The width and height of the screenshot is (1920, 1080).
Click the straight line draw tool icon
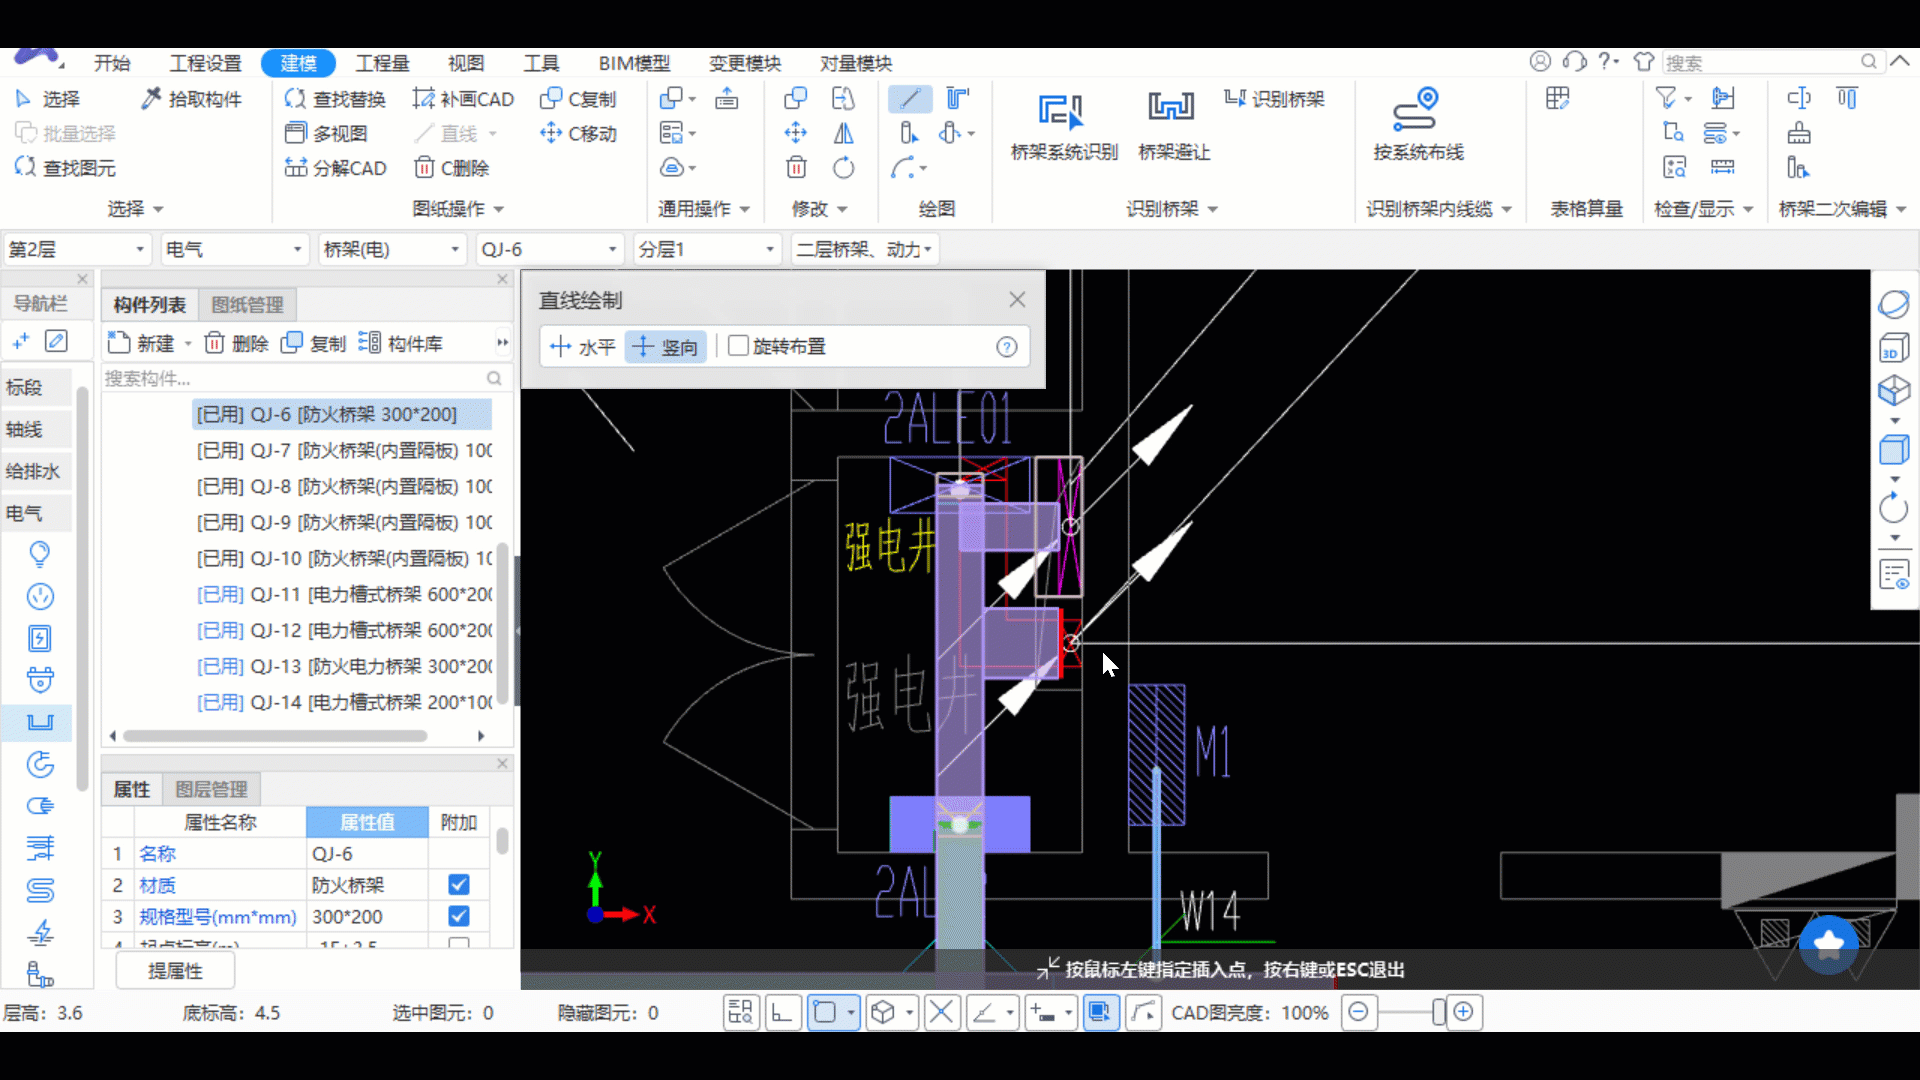click(909, 98)
